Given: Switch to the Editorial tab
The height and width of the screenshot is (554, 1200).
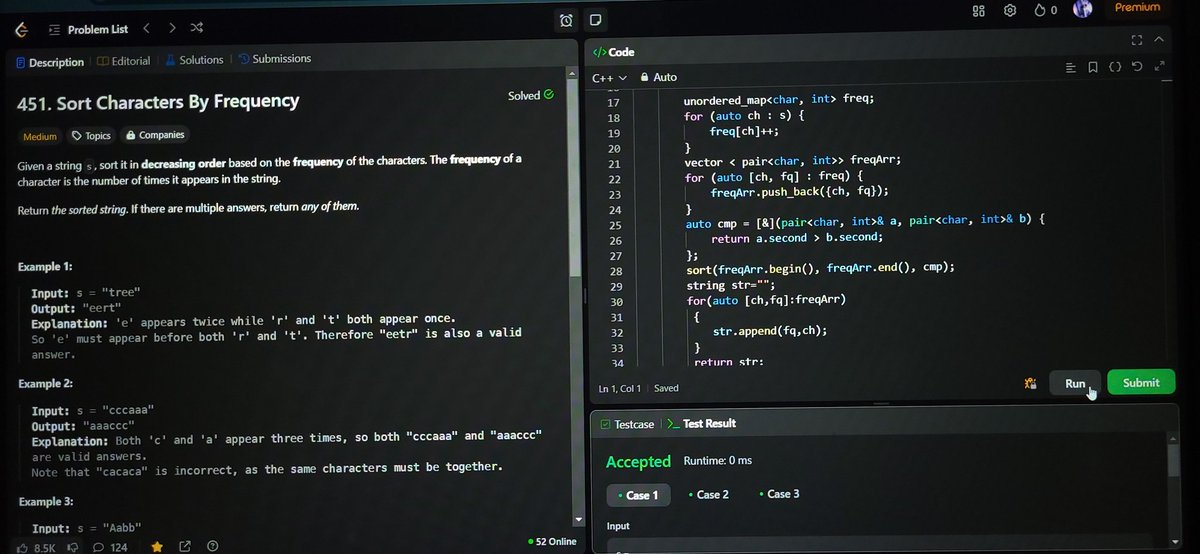Looking at the screenshot, I should tap(124, 61).
